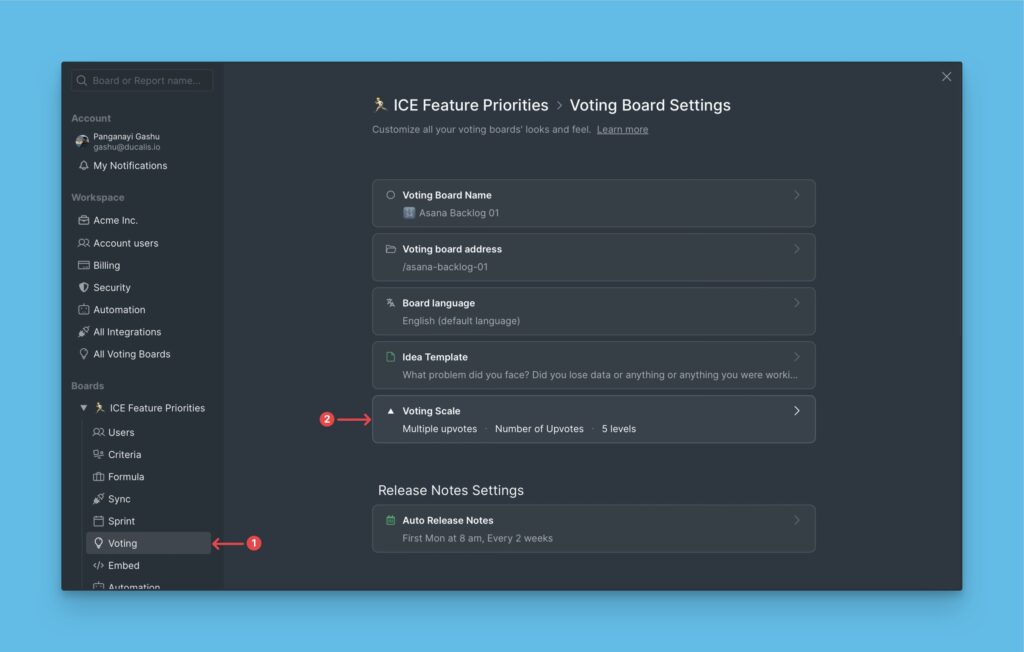
Task: Click the calendar icon beside Sprint
Action: coord(98,521)
